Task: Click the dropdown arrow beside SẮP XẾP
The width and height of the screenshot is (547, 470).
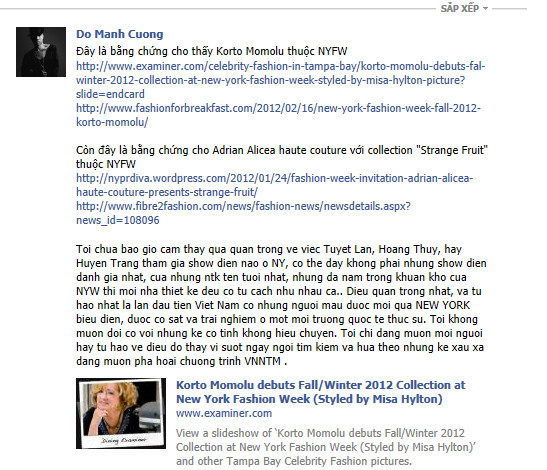Action: 485,9
